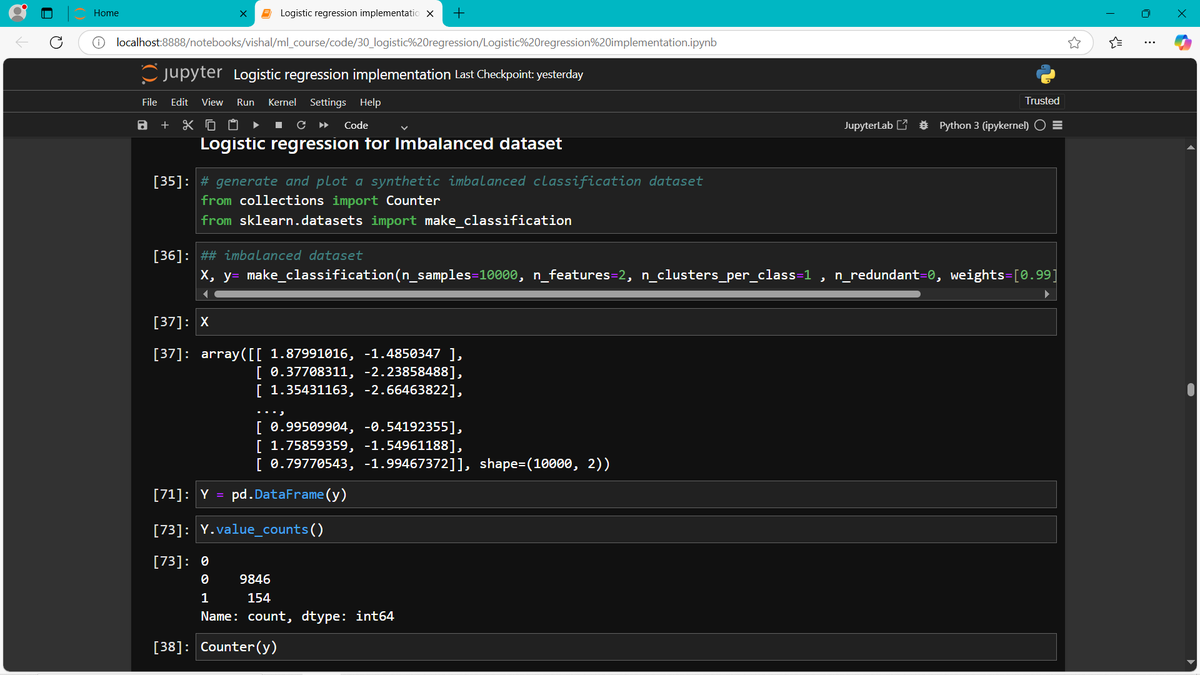Go back with the browser back arrow

(x=23, y=43)
